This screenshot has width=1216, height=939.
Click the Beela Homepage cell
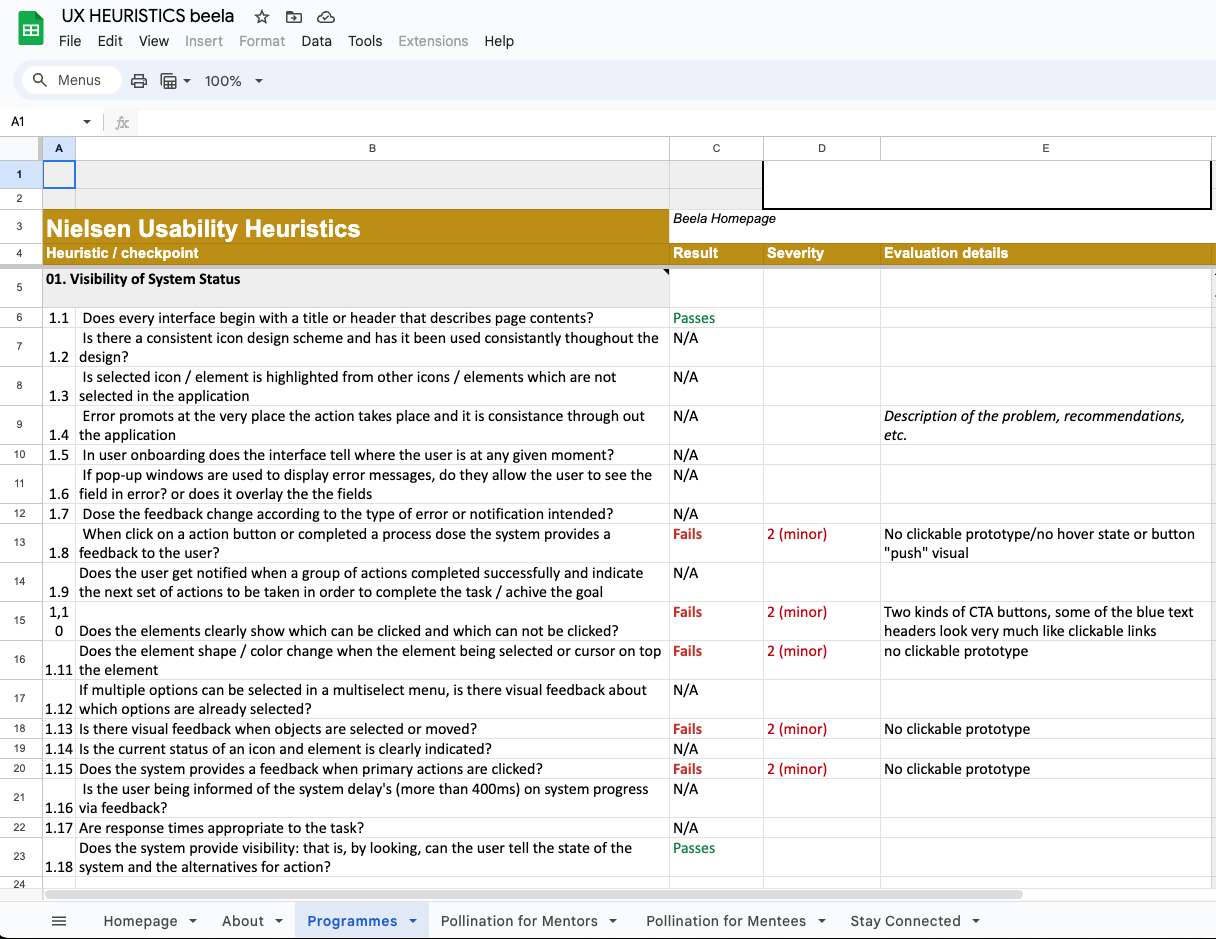(x=724, y=218)
